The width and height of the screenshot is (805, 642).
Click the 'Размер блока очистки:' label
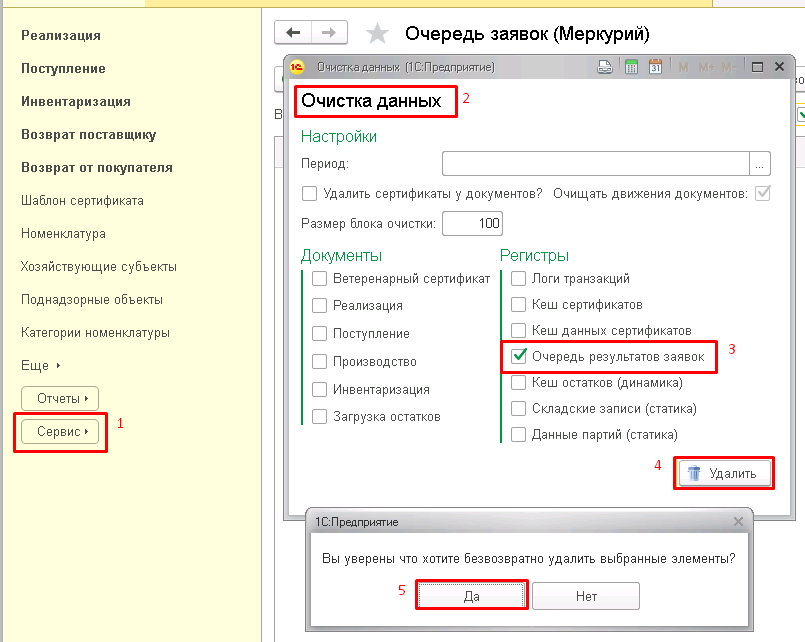pyautogui.click(x=368, y=224)
